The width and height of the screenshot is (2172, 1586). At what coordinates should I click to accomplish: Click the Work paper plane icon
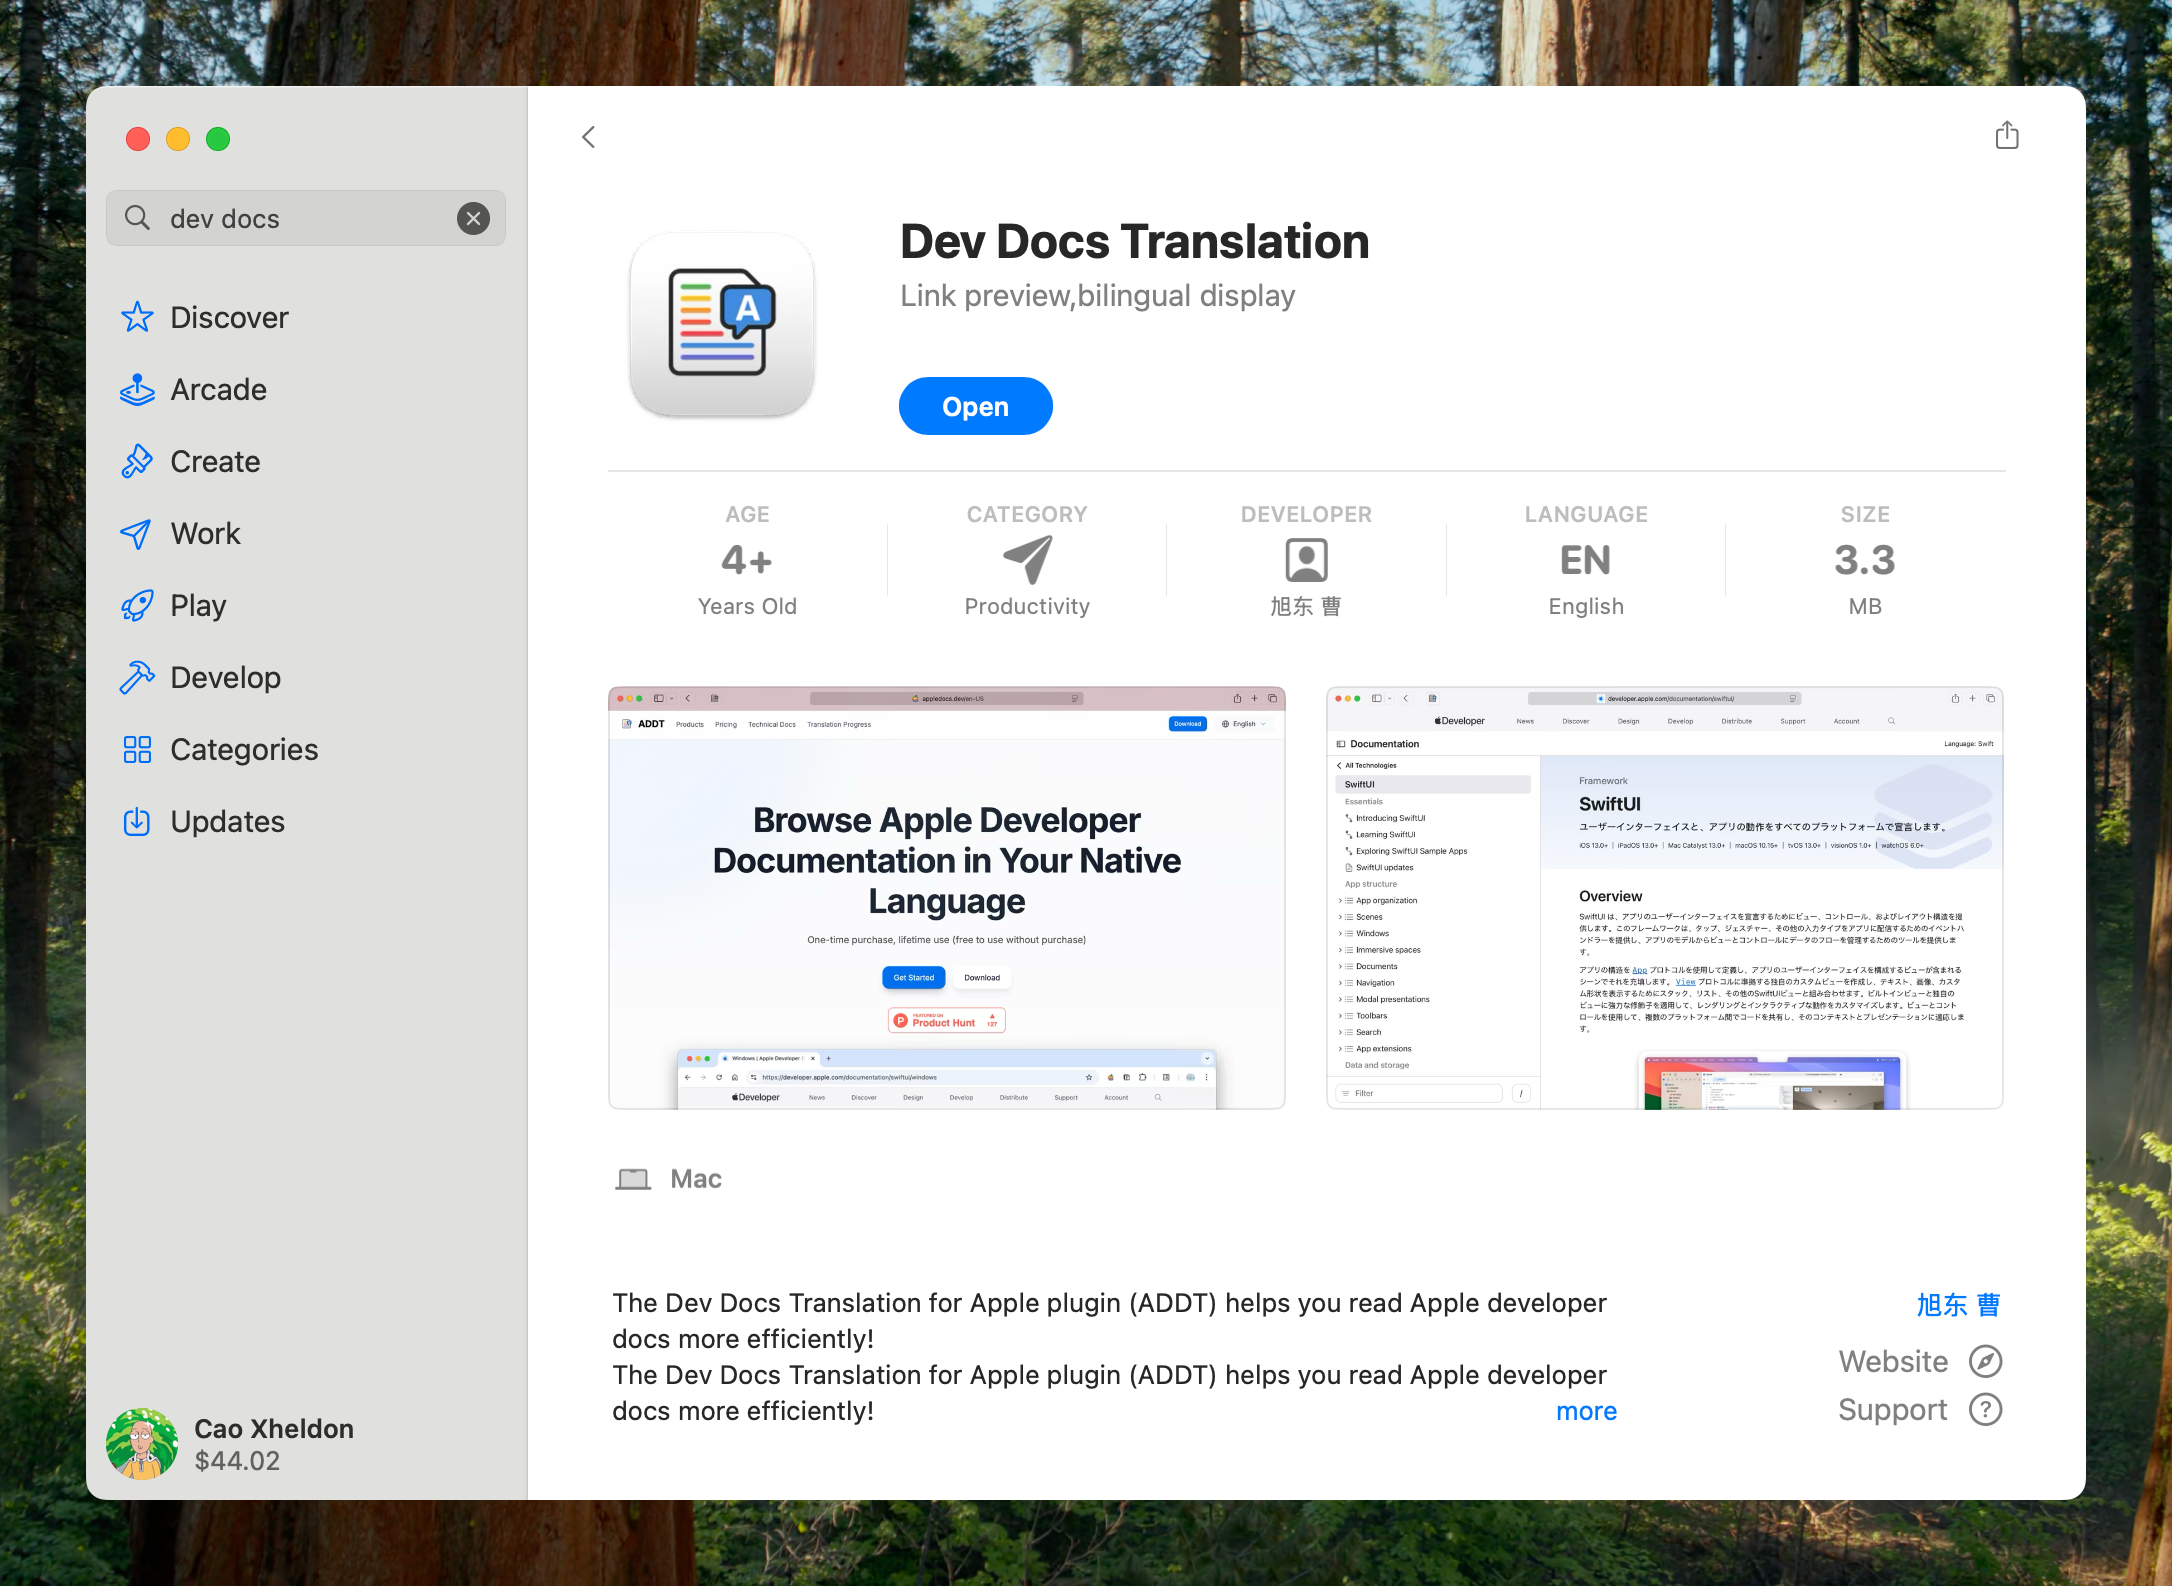(136, 534)
